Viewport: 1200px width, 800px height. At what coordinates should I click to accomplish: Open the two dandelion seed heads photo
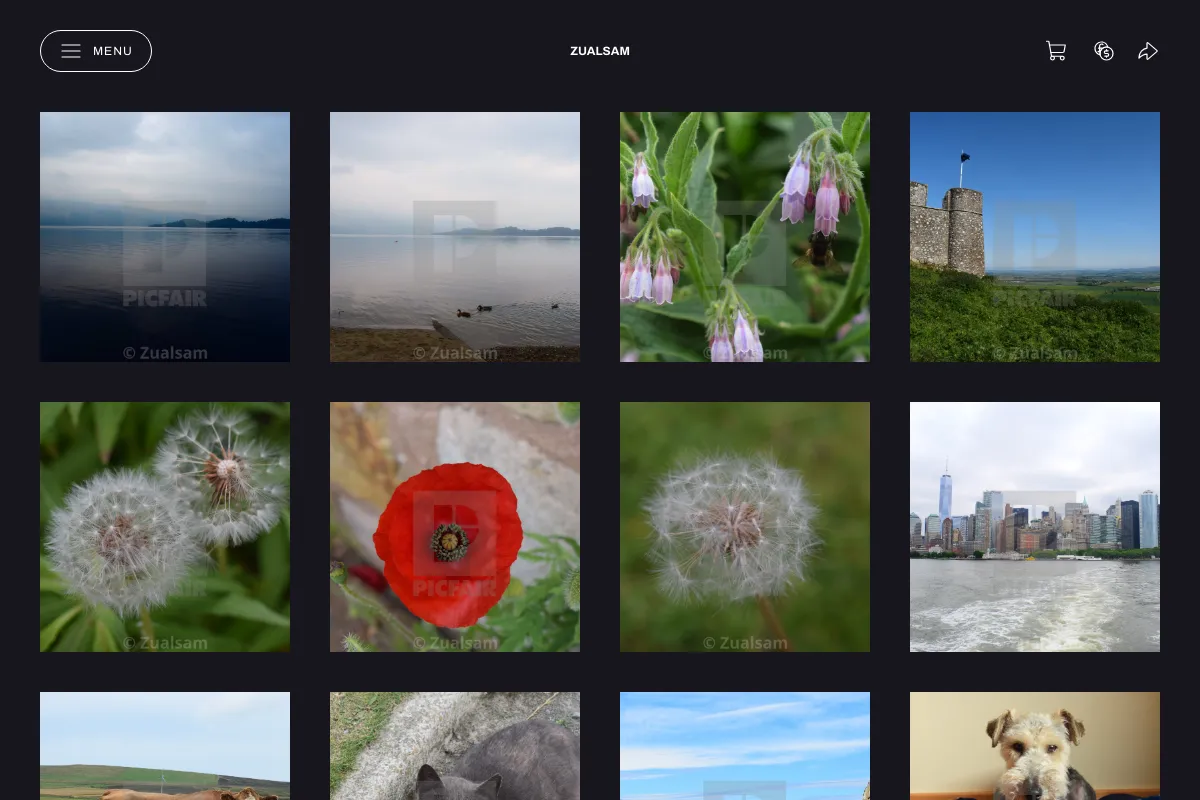(x=165, y=527)
